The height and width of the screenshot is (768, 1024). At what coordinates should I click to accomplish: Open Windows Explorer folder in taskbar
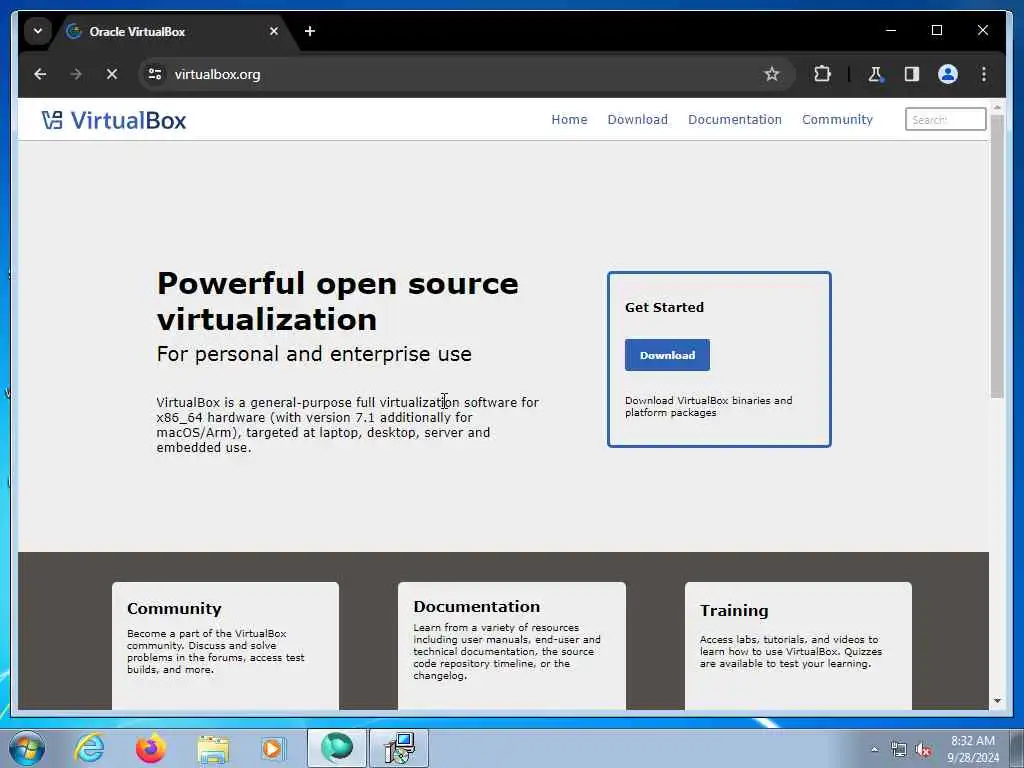[213, 748]
